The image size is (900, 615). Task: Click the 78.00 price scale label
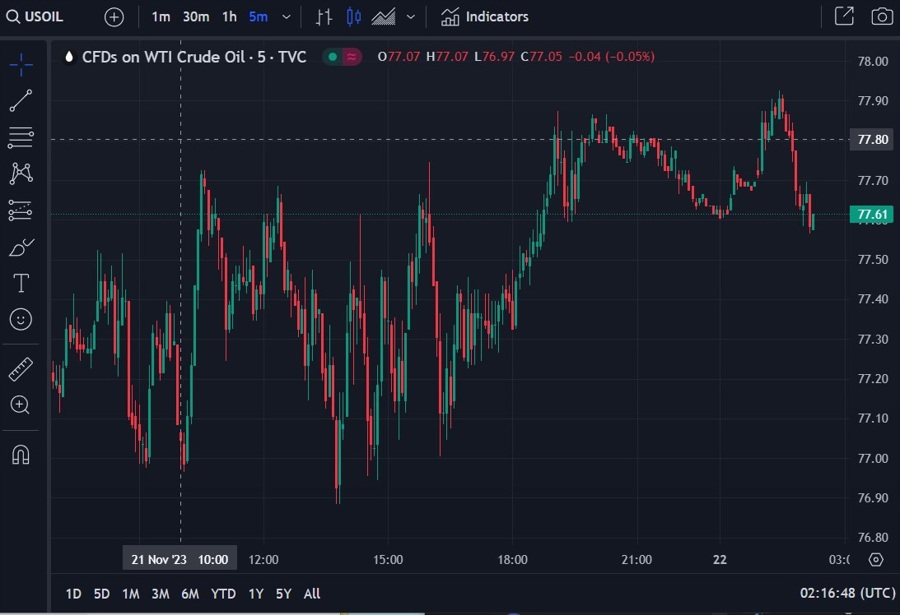point(872,61)
